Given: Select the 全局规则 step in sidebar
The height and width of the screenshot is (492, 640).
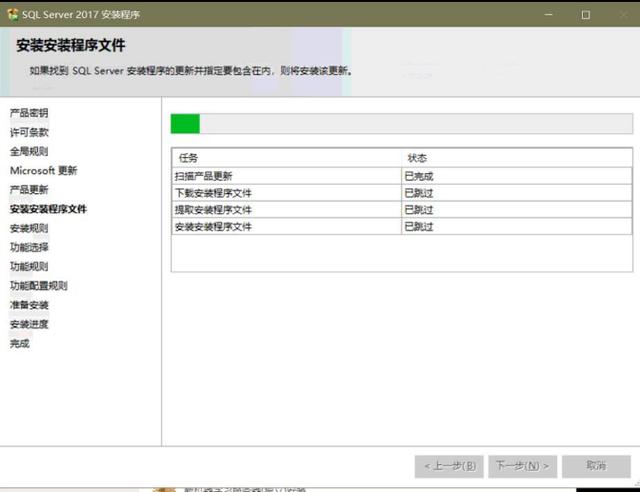Looking at the screenshot, I should (x=29, y=151).
